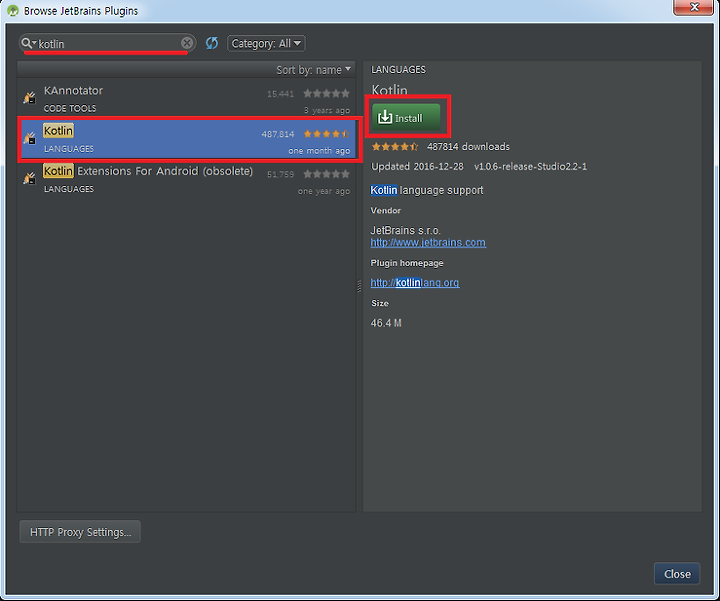Open the http://www.jetbrains.com vendor link

pyautogui.click(x=428, y=242)
